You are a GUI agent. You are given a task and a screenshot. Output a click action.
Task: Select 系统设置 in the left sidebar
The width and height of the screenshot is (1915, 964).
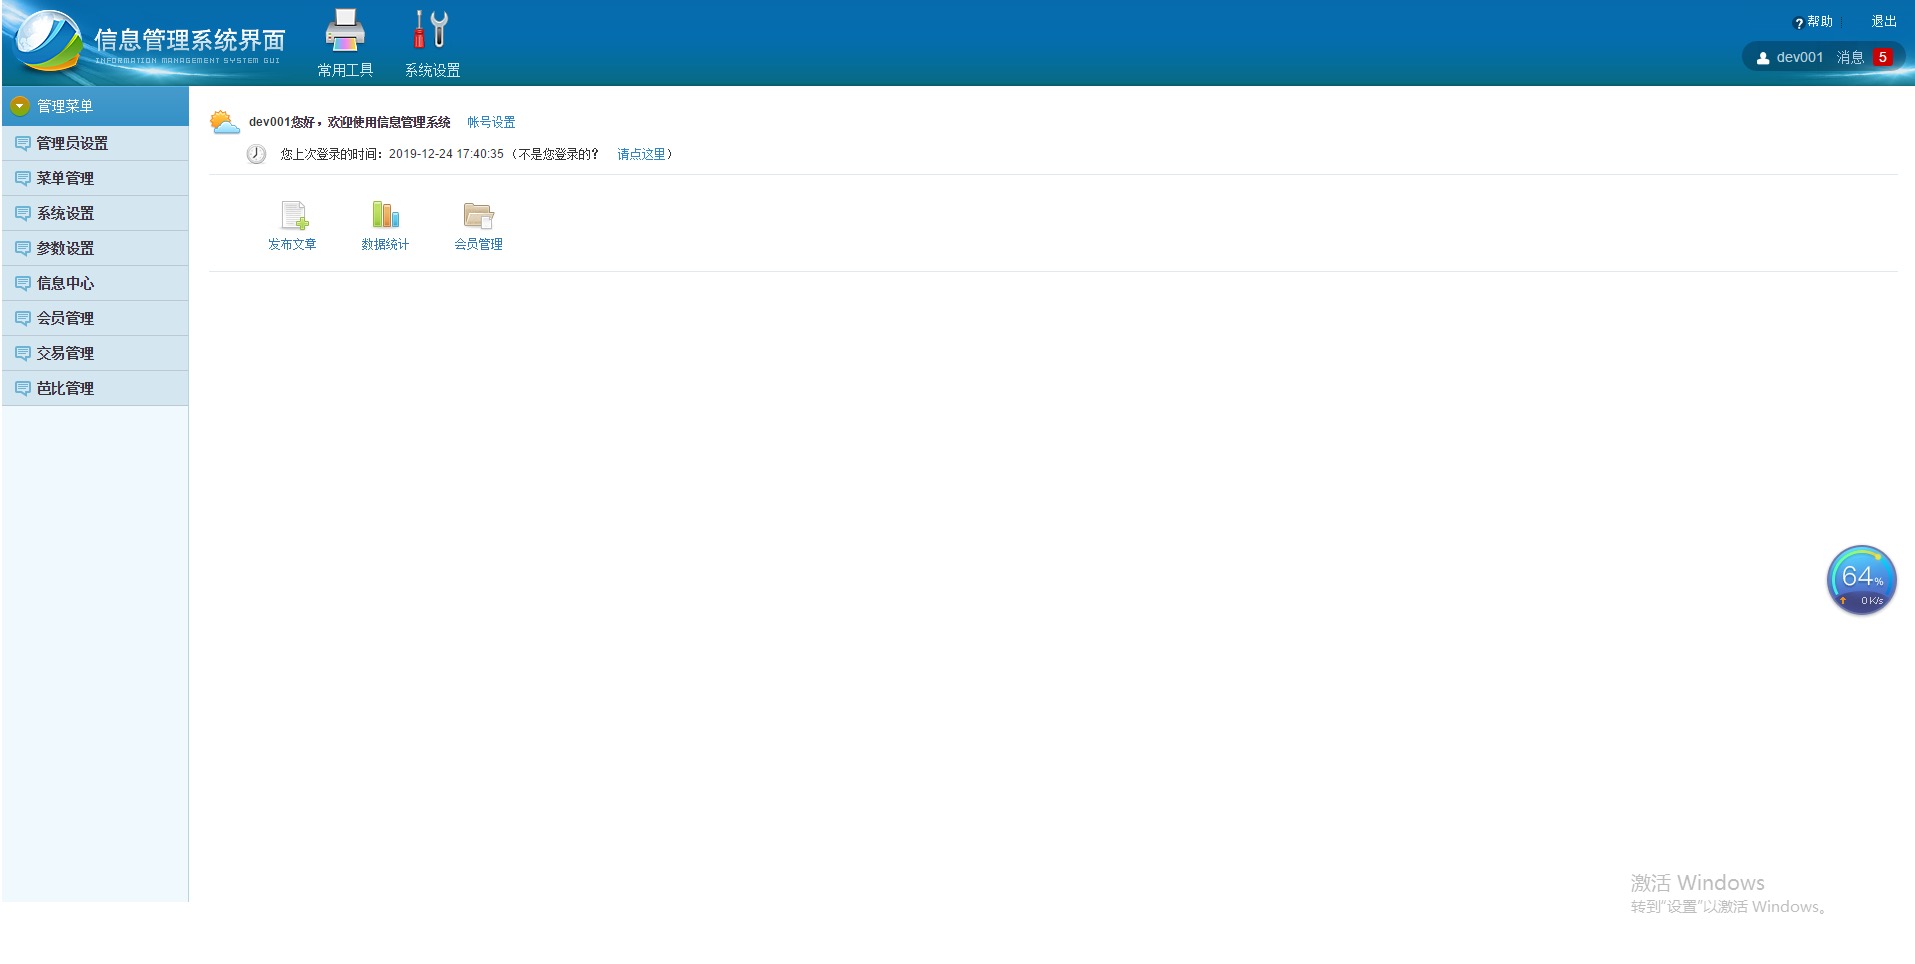click(x=95, y=213)
